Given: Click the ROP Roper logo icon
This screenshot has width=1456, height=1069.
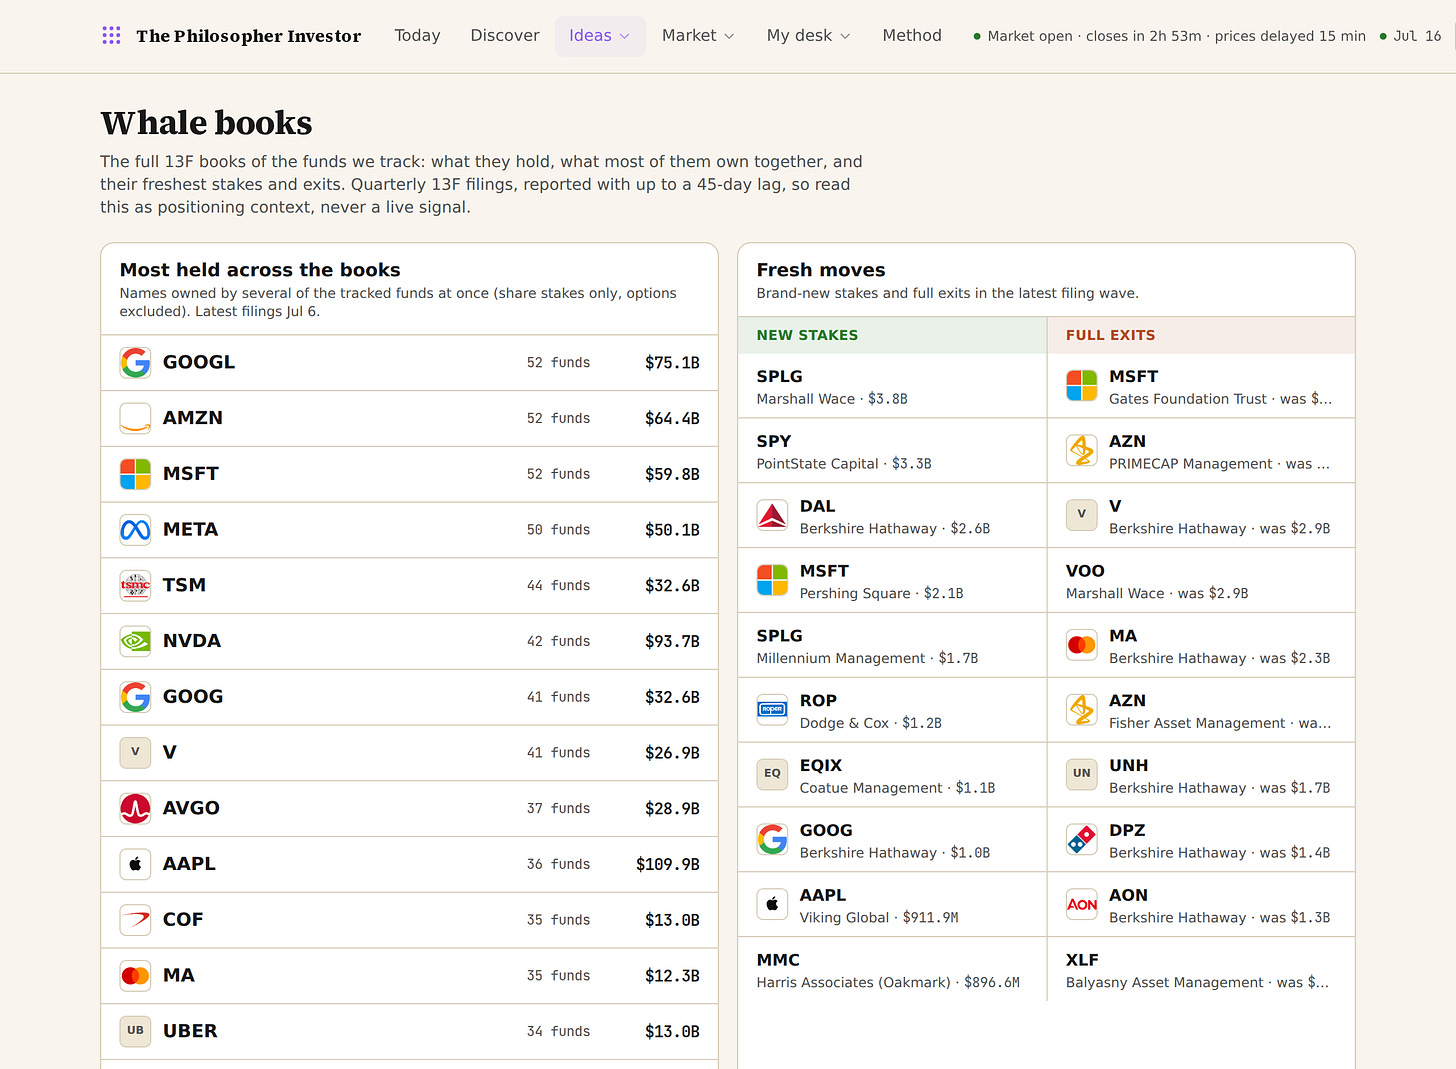Looking at the screenshot, I should pos(772,710).
